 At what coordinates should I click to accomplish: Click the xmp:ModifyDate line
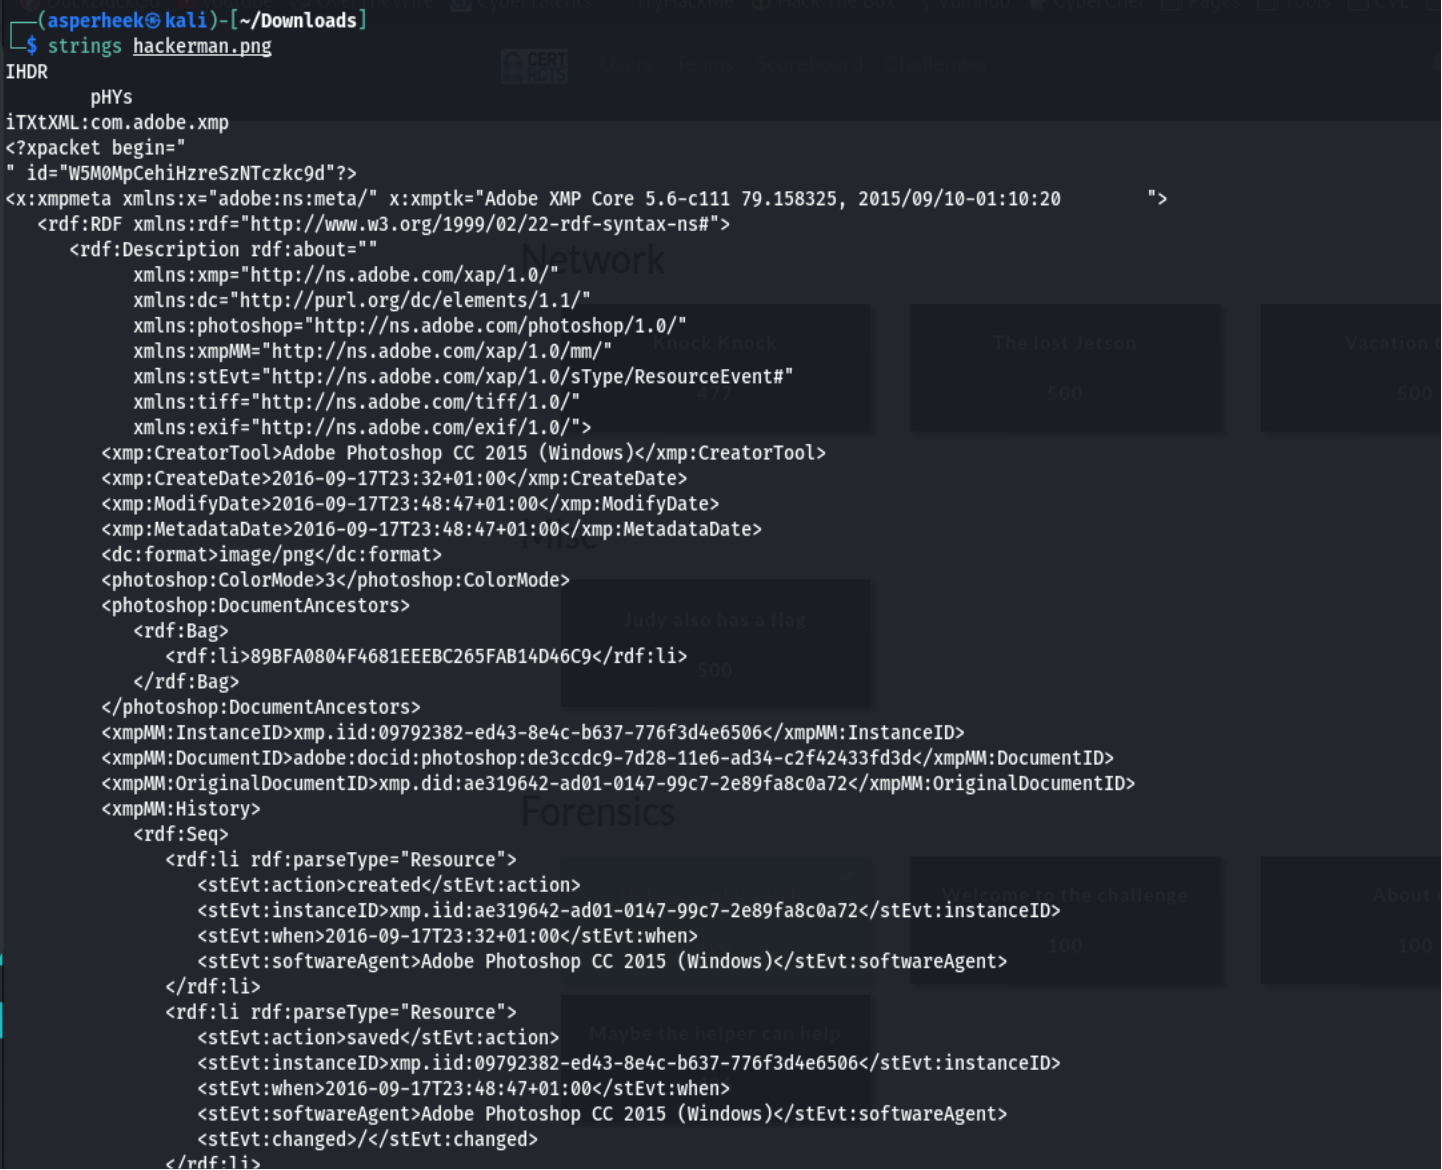410,504
